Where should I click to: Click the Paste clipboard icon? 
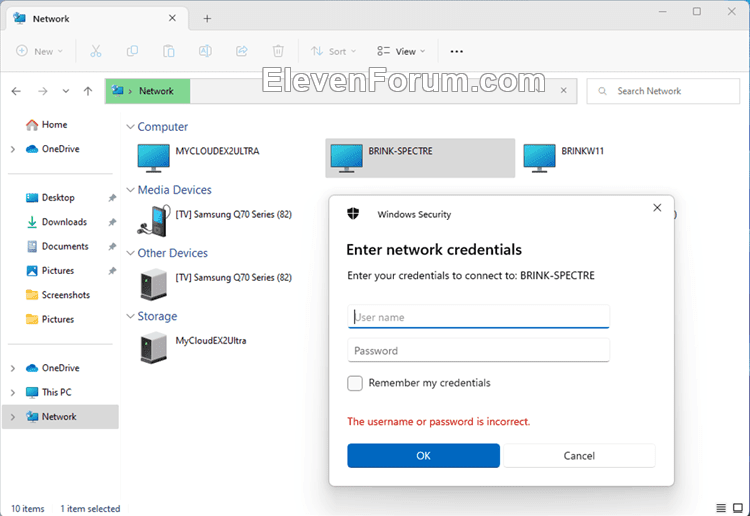[x=168, y=51]
